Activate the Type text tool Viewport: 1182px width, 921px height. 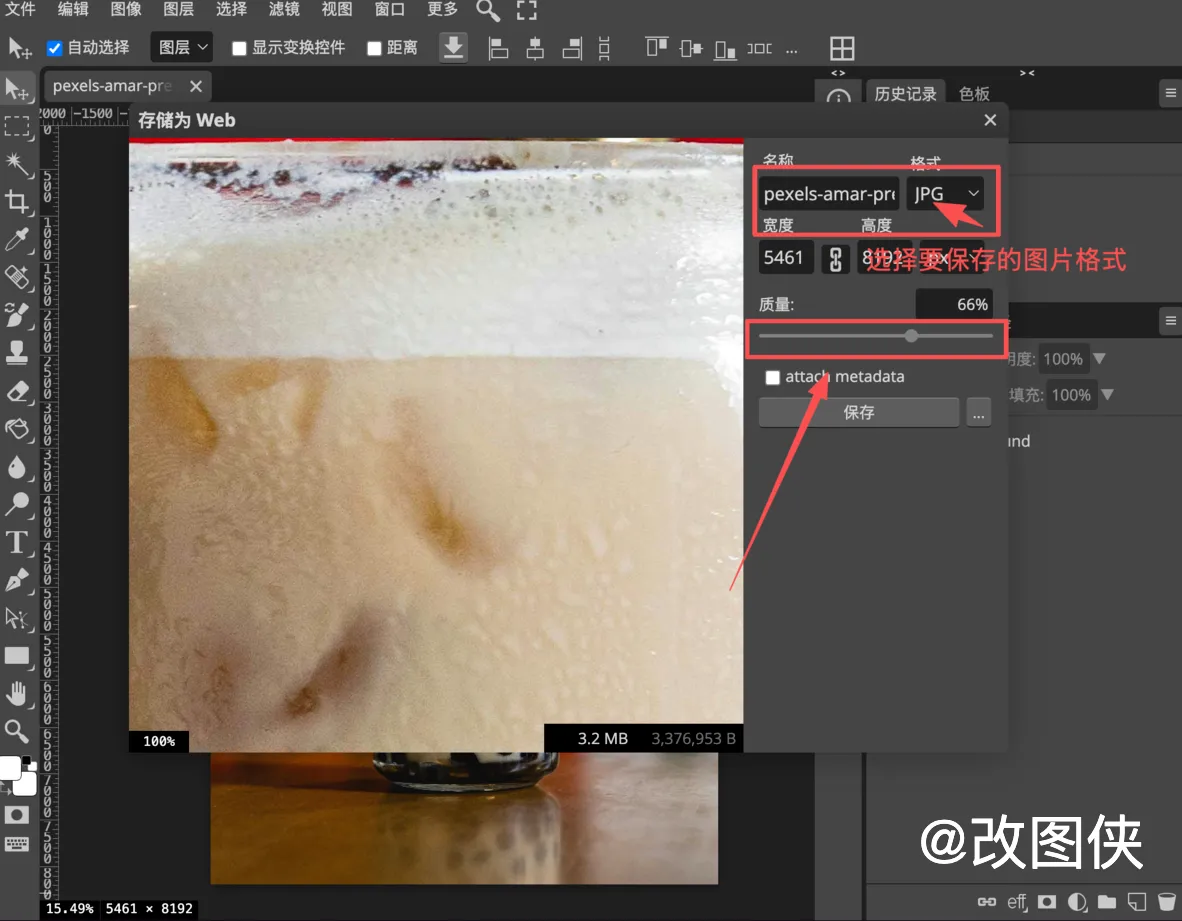click(17, 543)
